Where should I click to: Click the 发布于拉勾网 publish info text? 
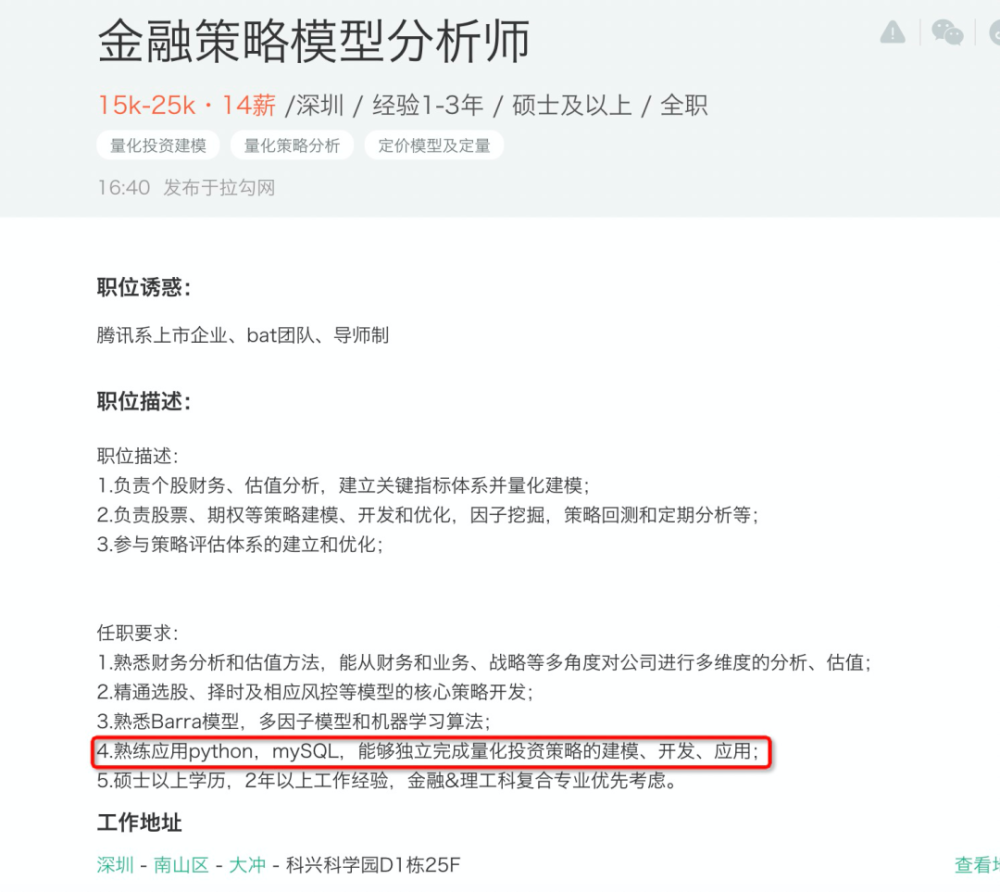tap(219, 187)
